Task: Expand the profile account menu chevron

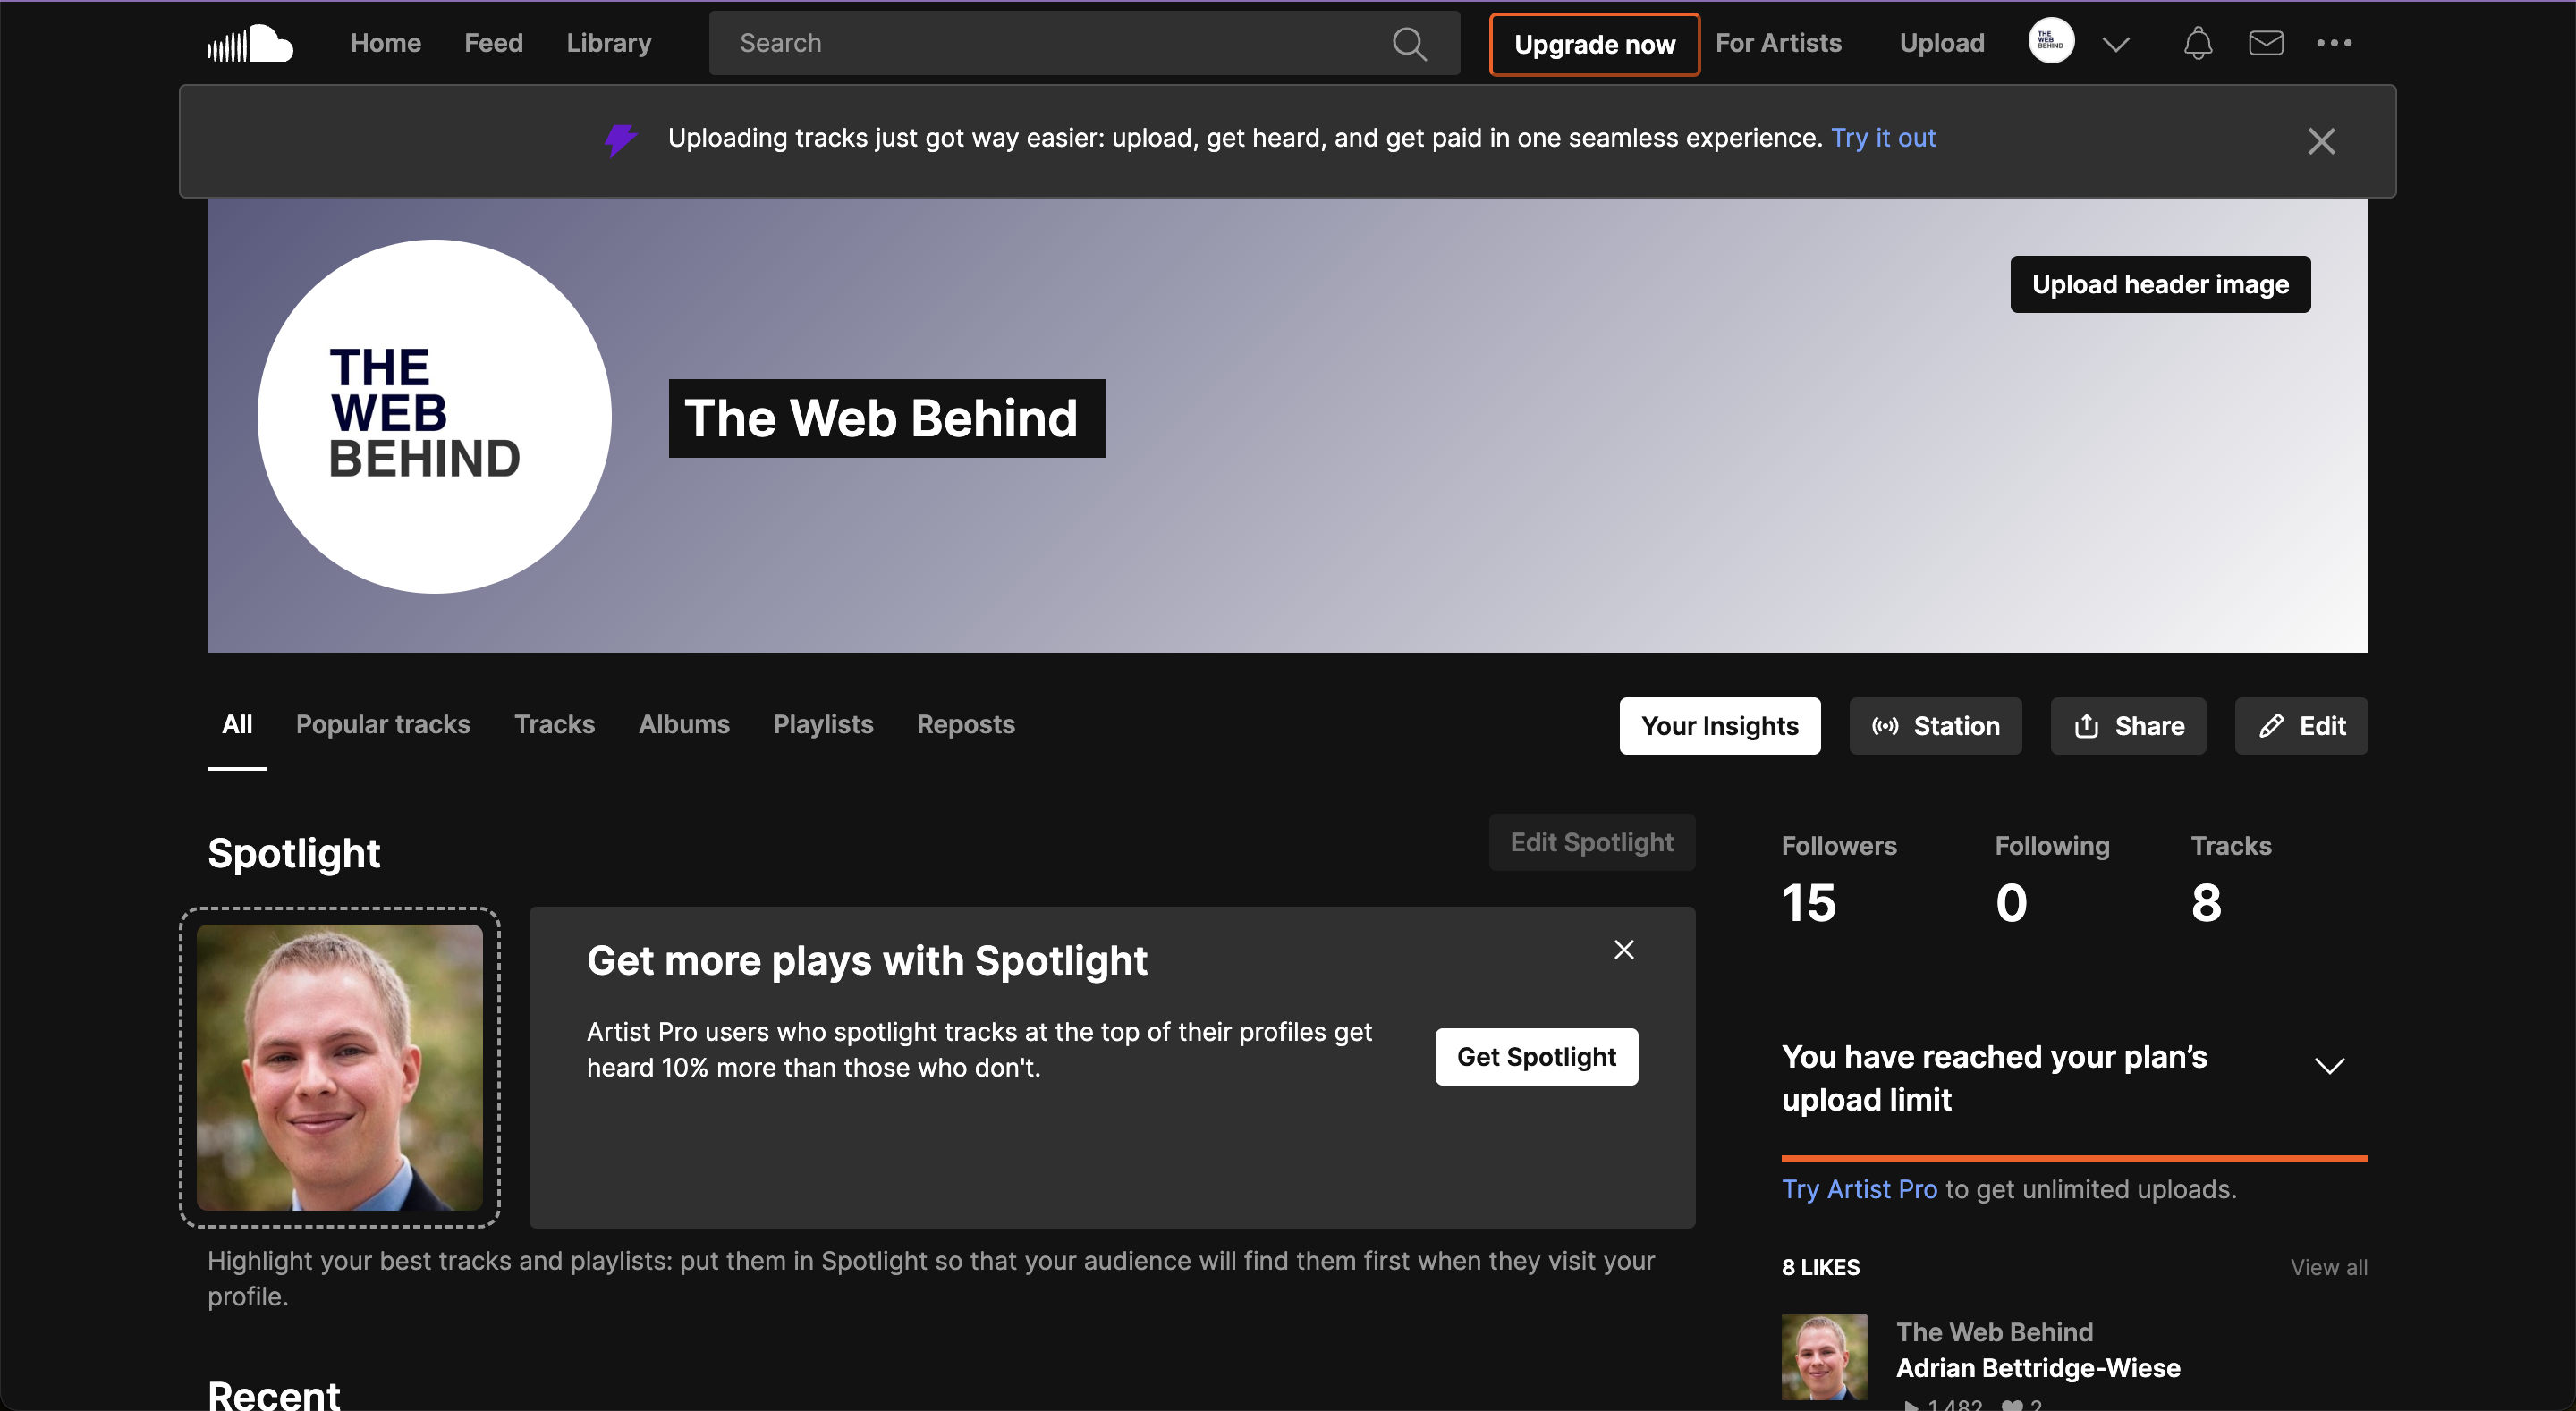Action: click(x=2115, y=43)
